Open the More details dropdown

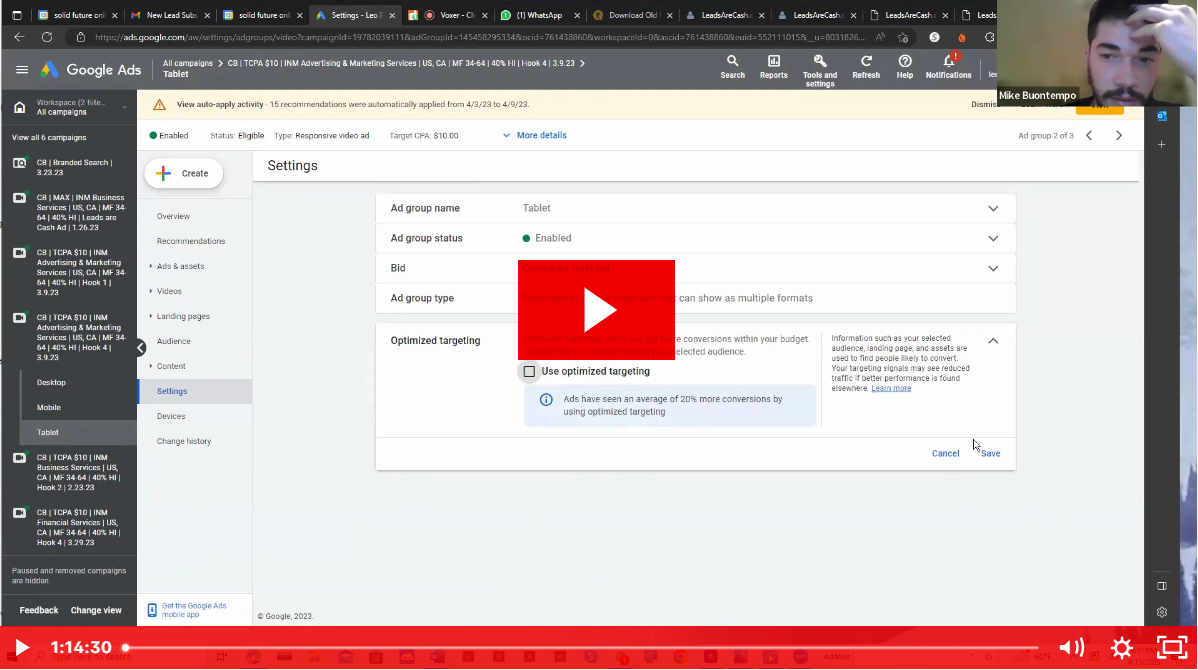point(534,135)
